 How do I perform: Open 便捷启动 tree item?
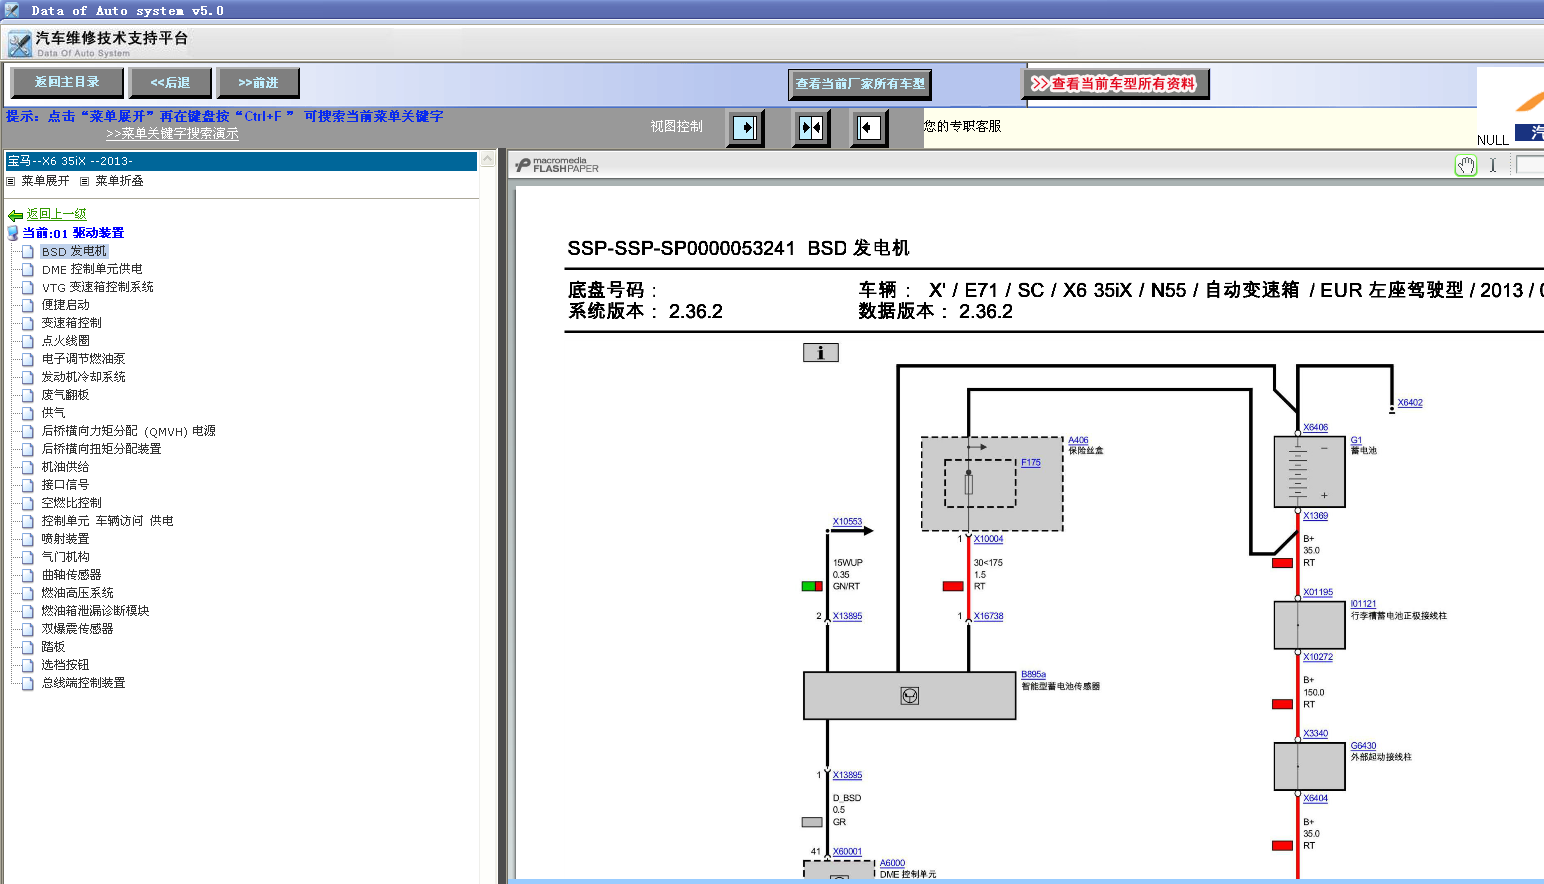click(66, 305)
